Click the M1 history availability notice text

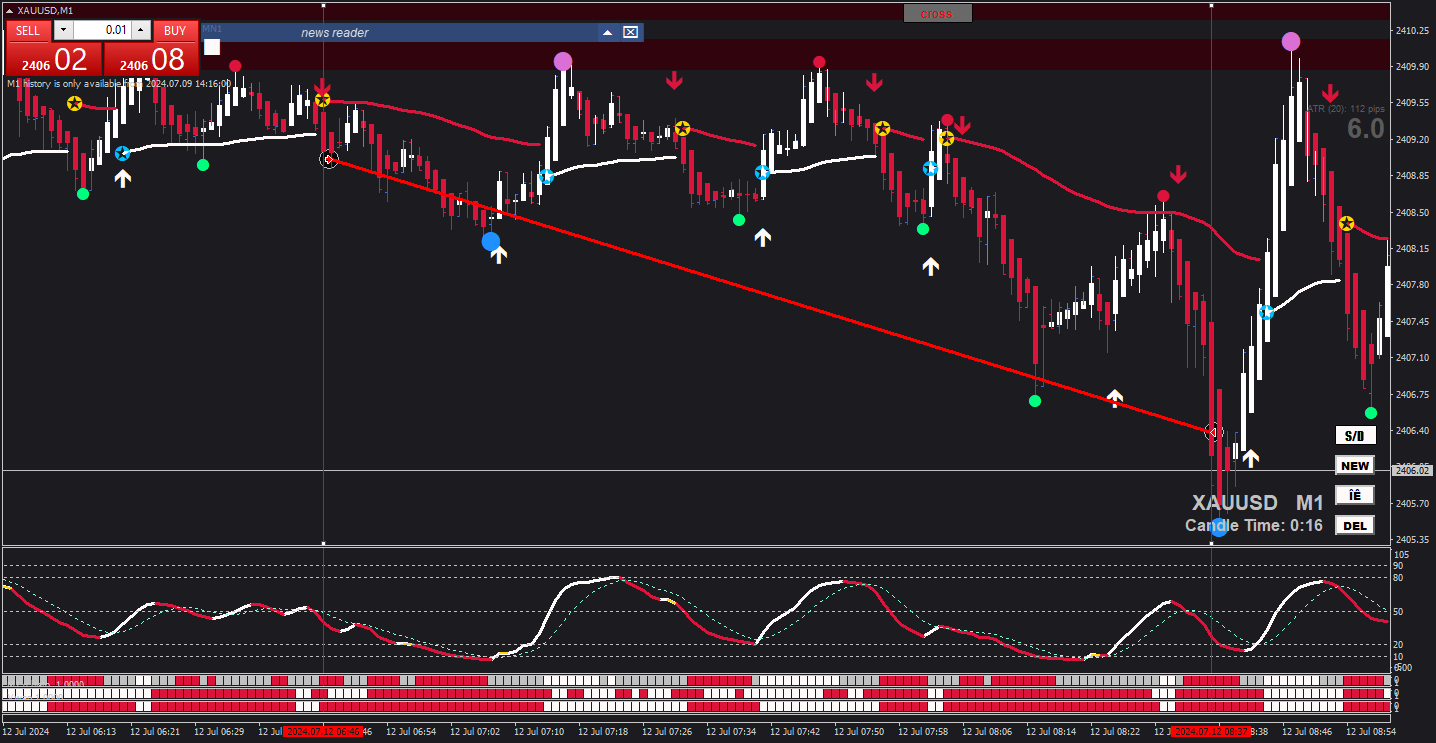[119, 83]
